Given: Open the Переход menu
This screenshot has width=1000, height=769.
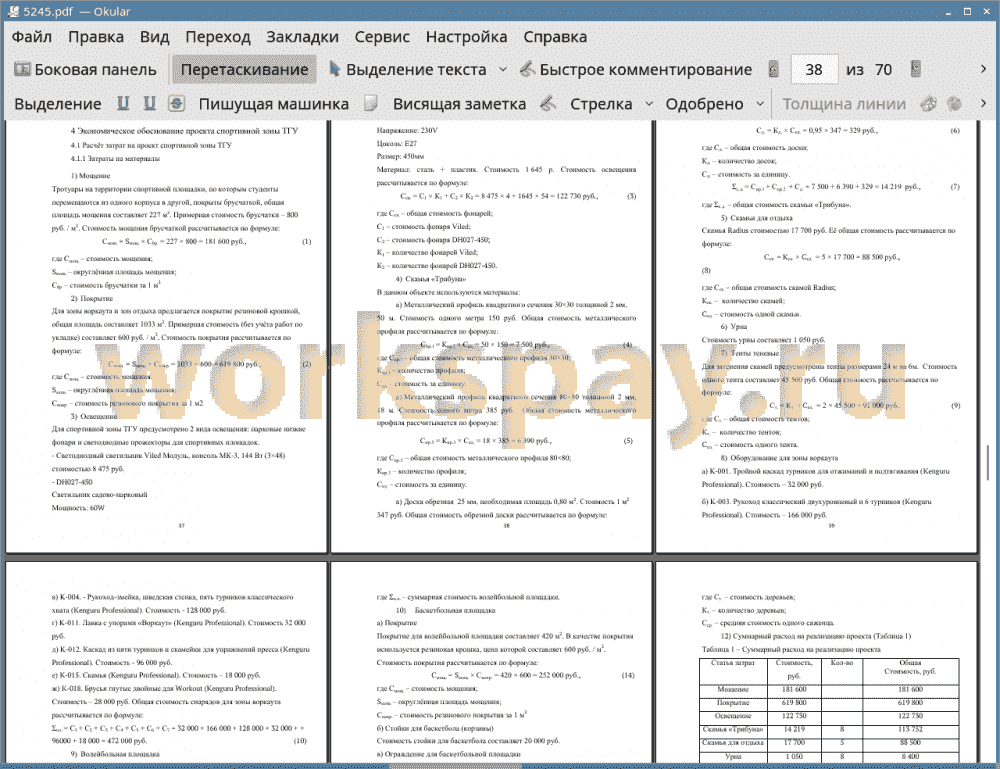Looking at the screenshot, I should 218,37.
